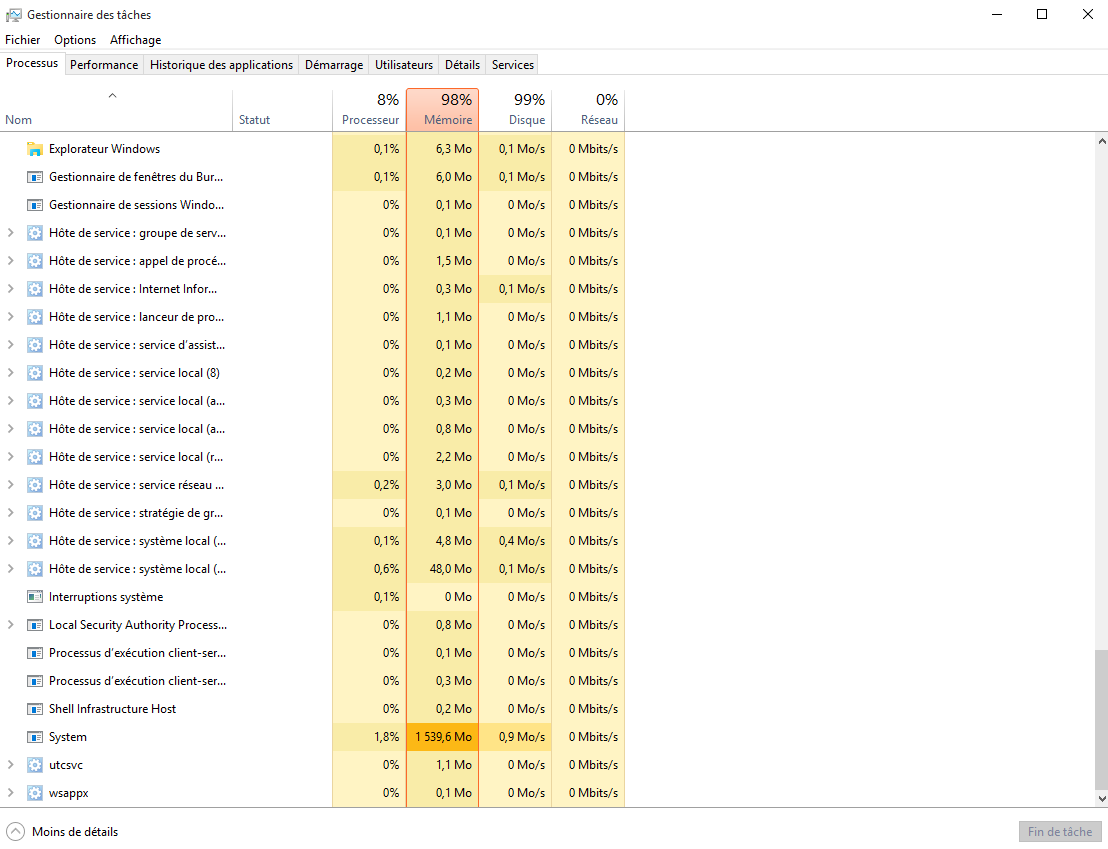Click the Shell Infrastructure Host icon
The height and width of the screenshot is (849, 1108).
(x=35, y=709)
